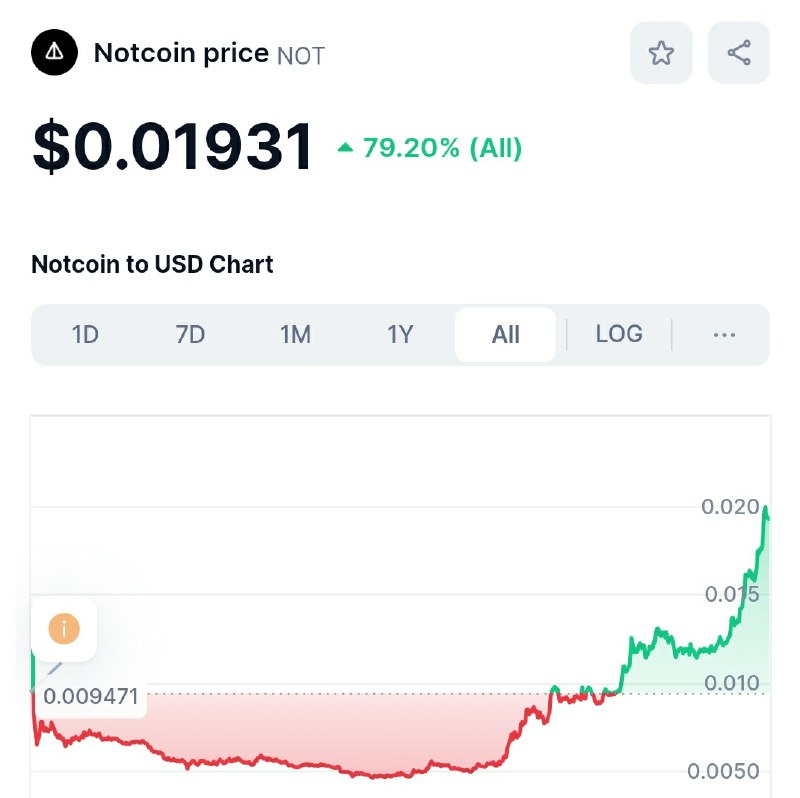The image size is (800, 798).
Task: Click the green price line peak
Action: pos(765,508)
